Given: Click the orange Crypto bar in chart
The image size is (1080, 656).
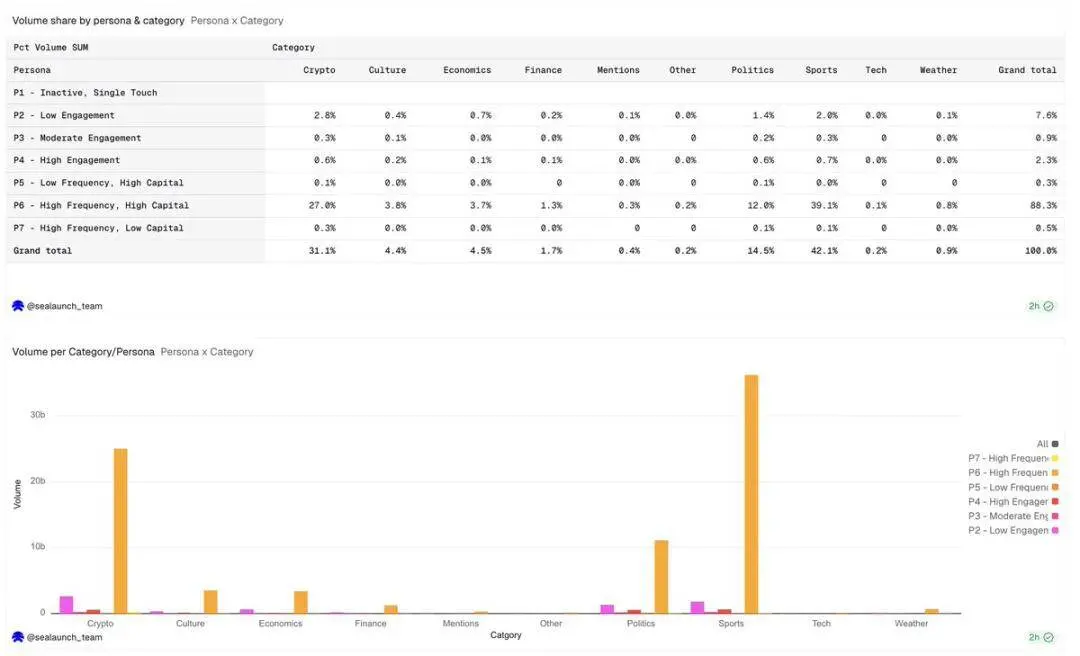Looking at the screenshot, I should coord(121,531).
